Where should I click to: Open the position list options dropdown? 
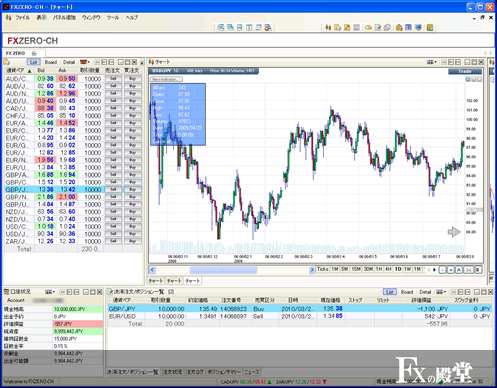(x=441, y=292)
